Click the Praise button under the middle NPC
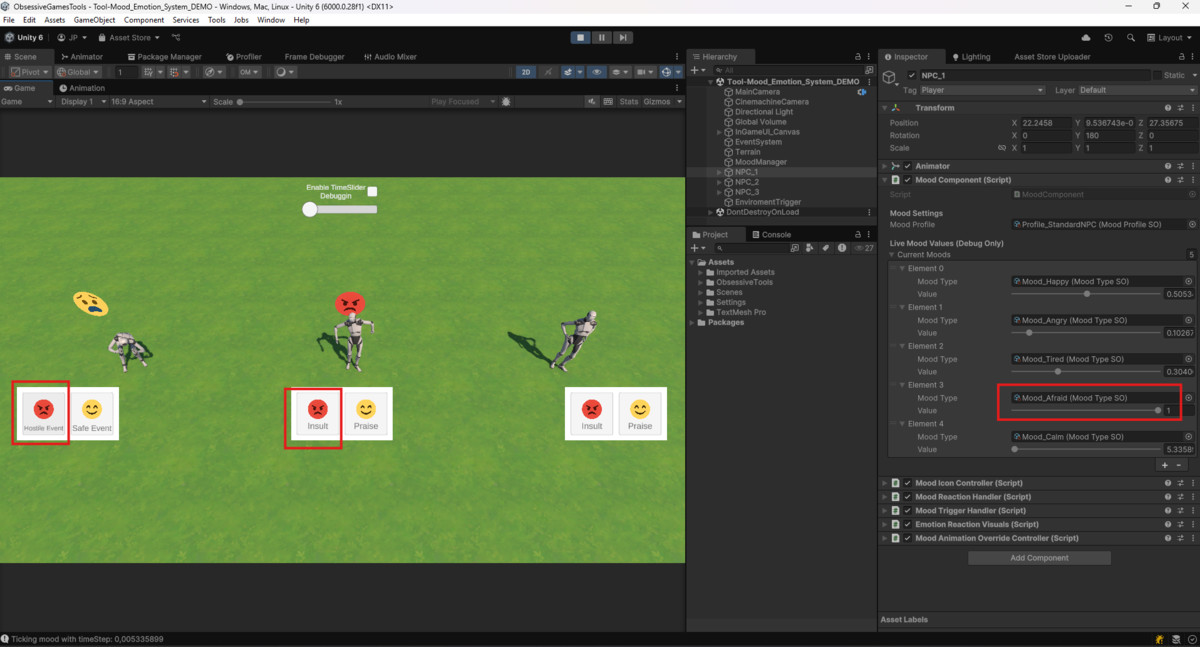 point(366,414)
